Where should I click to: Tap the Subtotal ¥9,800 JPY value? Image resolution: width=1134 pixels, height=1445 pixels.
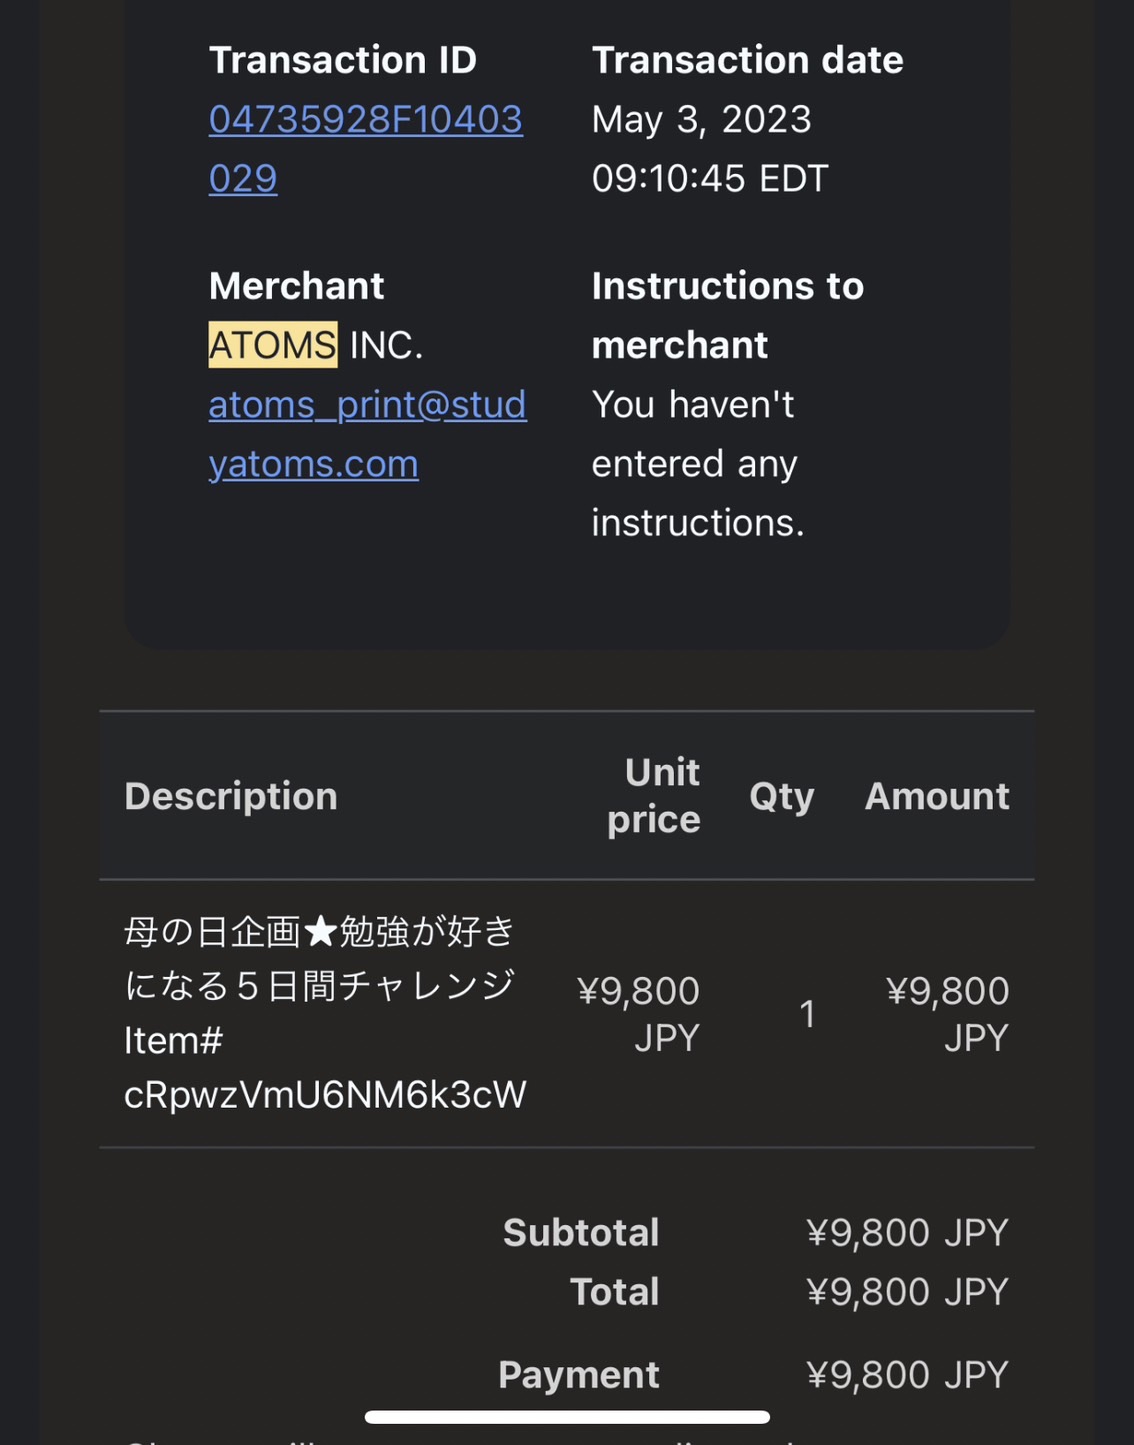(x=907, y=1232)
